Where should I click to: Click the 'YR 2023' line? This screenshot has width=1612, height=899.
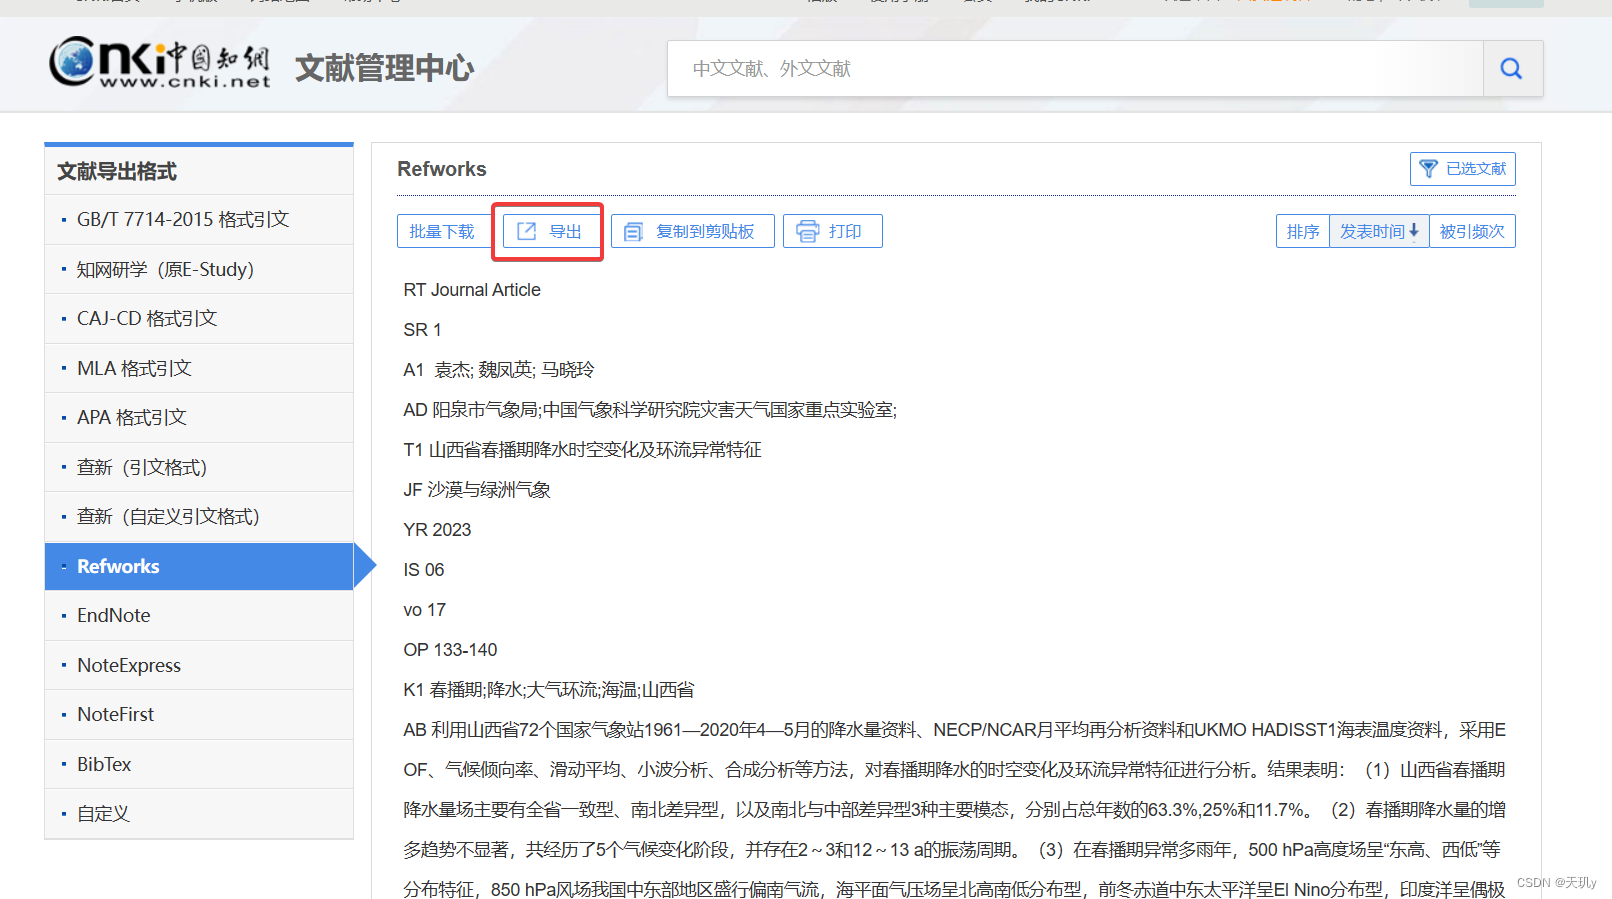[437, 530]
